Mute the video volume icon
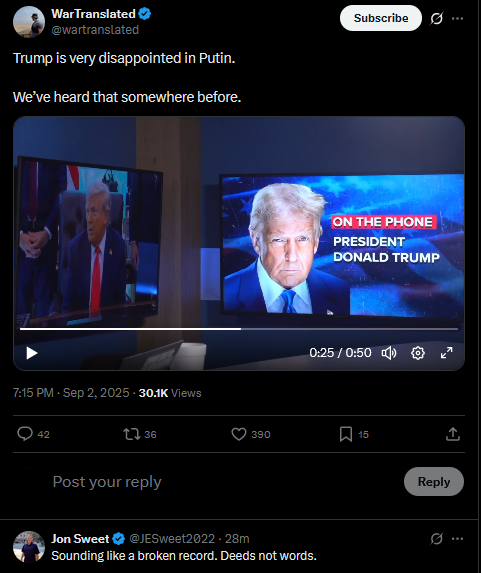 tap(389, 353)
